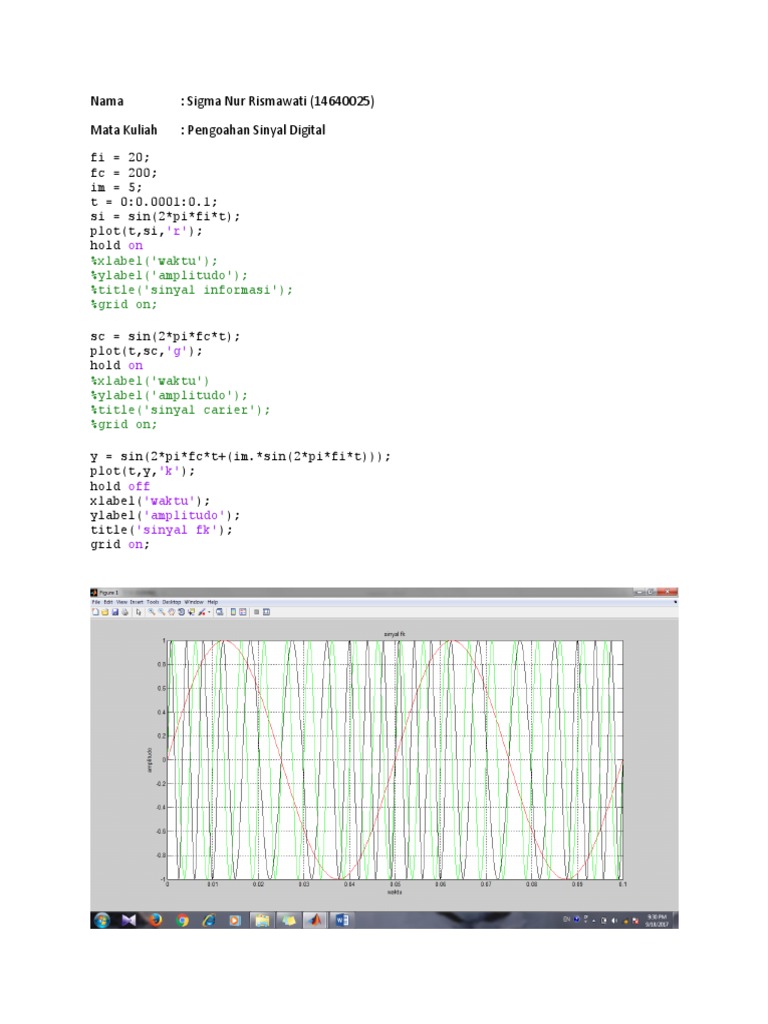Select the Rotate 3D tool
The height and width of the screenshot is (1024, 768).
click(x=182, y=612)
